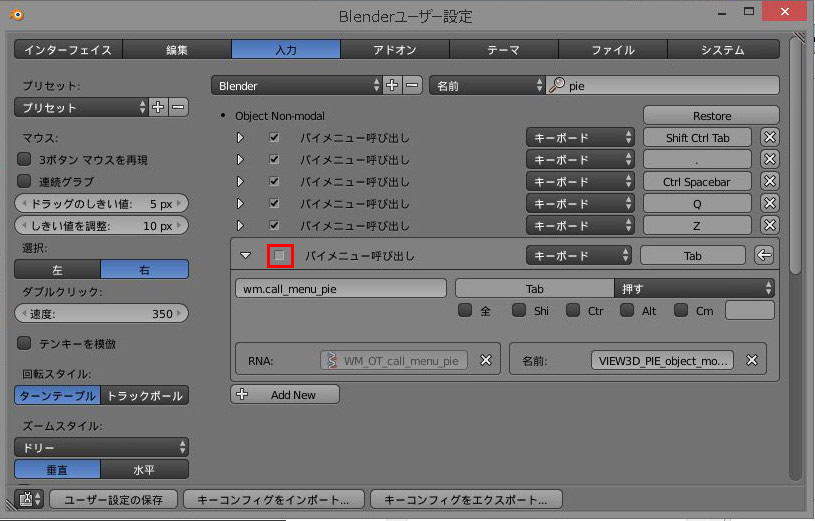The height and width of the screenshot is (521, 815).
Task: Expand the Ctrl Spacebar keymap entry
Action: (x=240, y=181)
